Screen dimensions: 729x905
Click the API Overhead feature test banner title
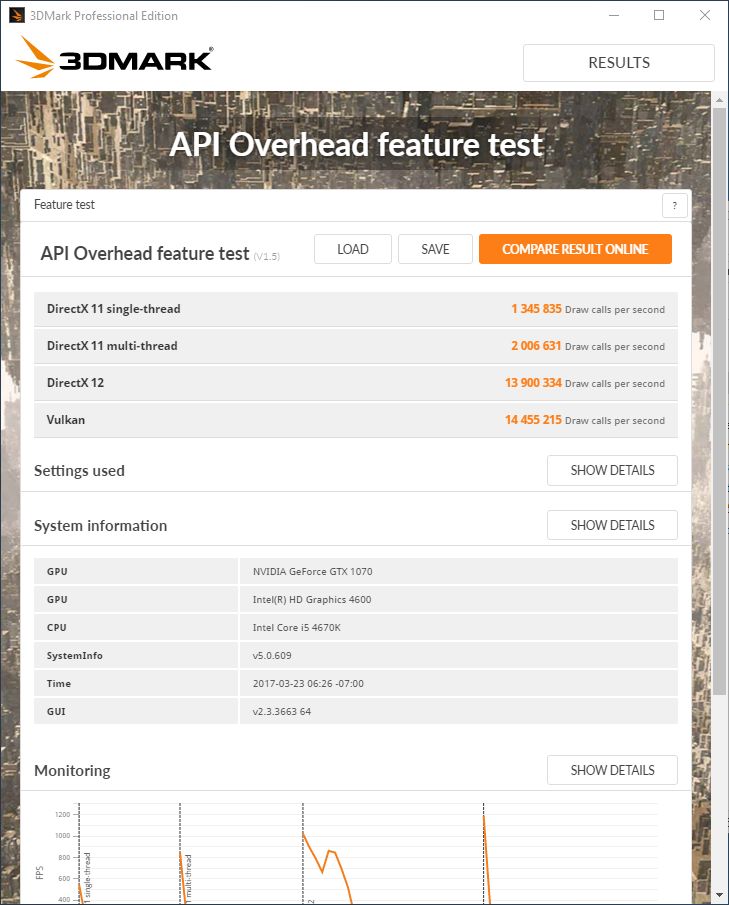[356, 144]
